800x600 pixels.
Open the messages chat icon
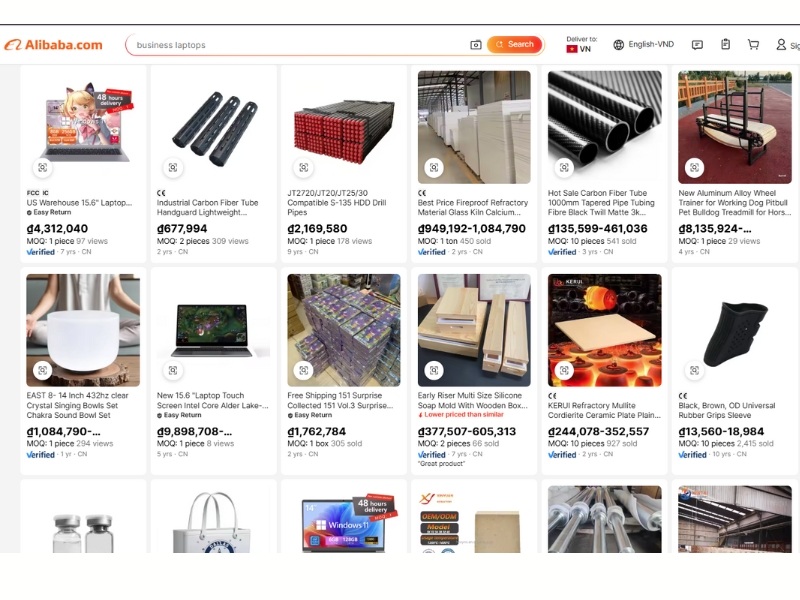pos(697,45)
